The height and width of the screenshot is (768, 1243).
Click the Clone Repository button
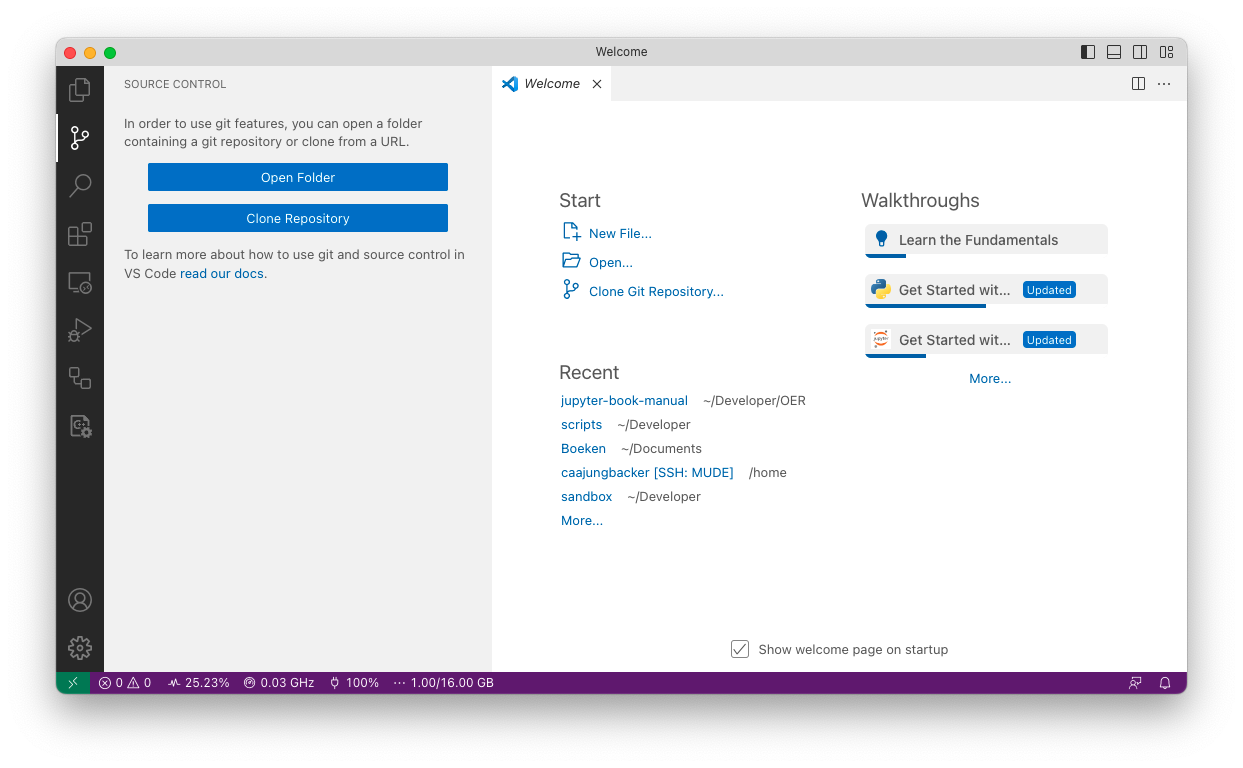297,218
